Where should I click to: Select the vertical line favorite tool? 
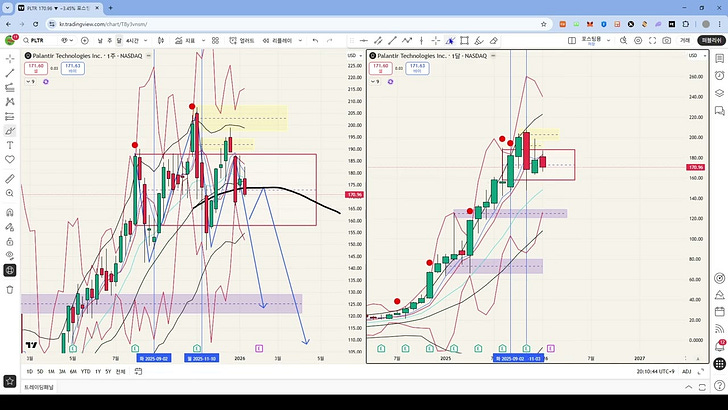pos(421,41)
